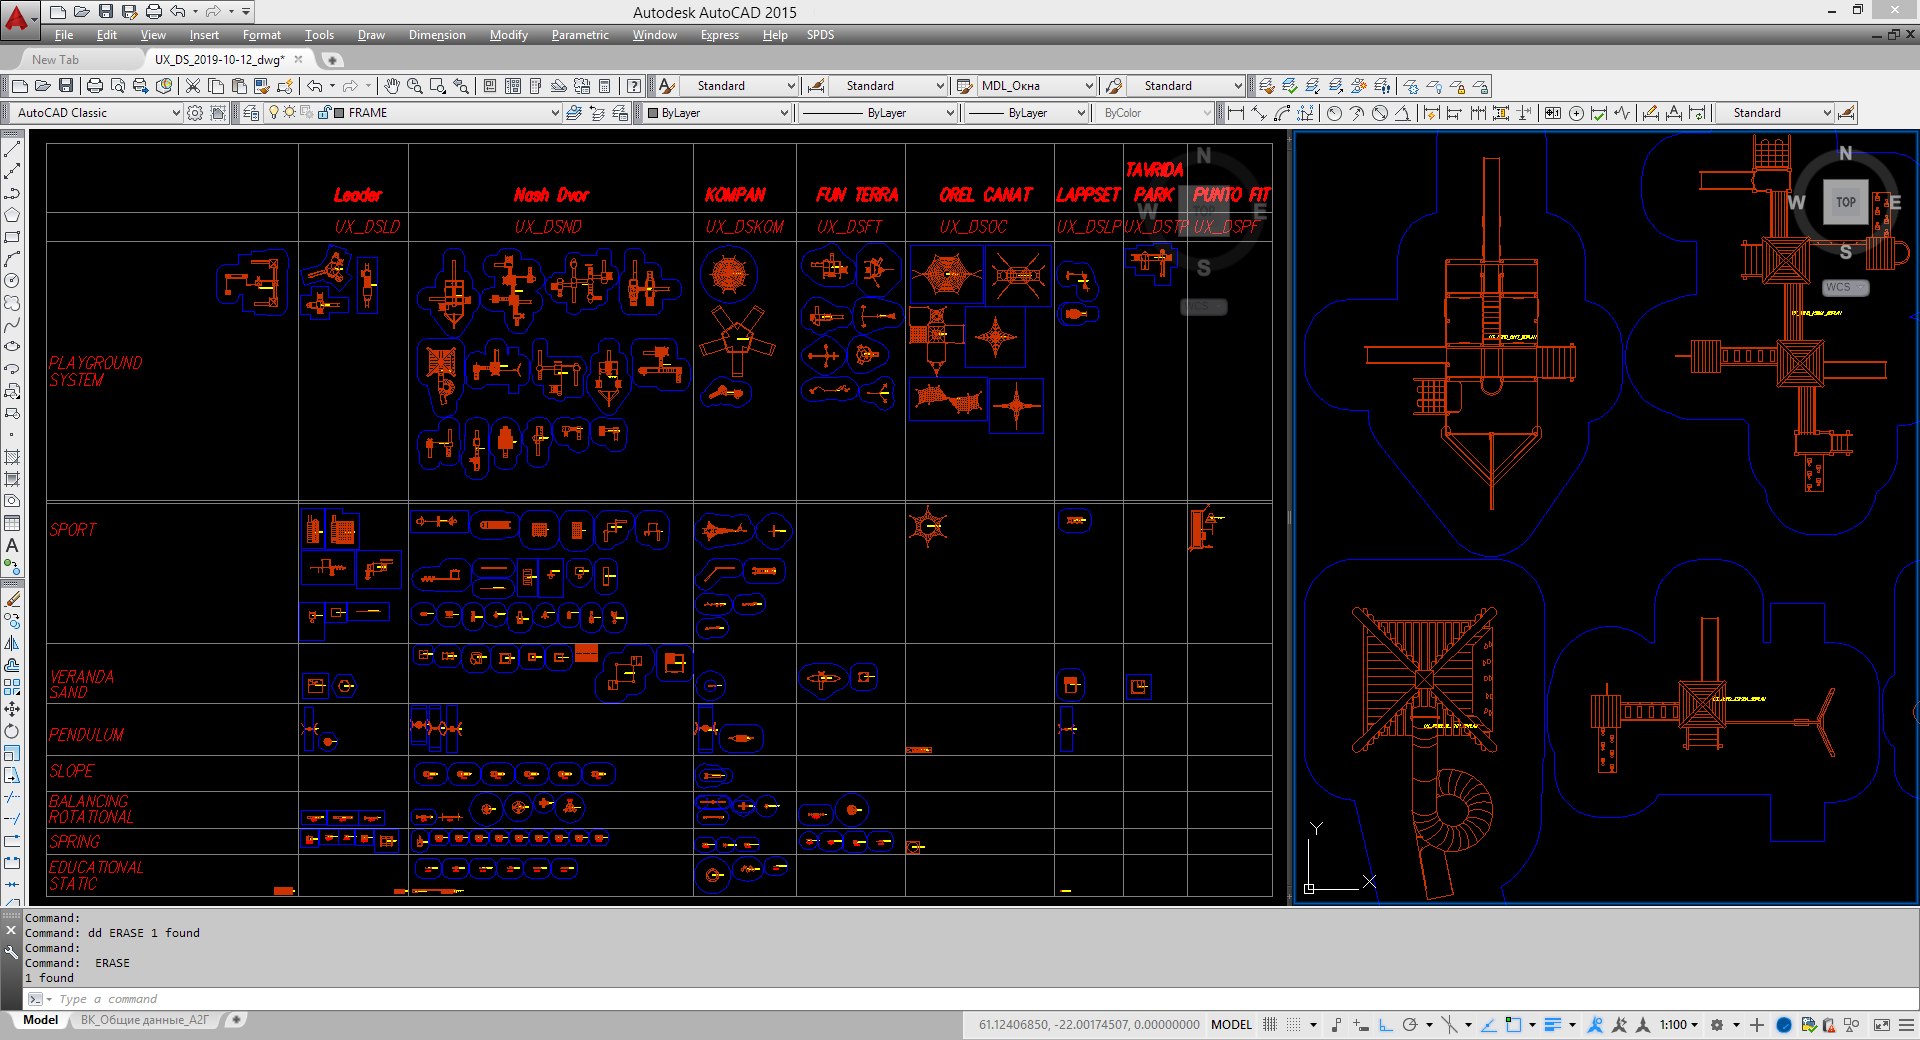Select the Line tool in Draw toolbar

coord(12,149)
